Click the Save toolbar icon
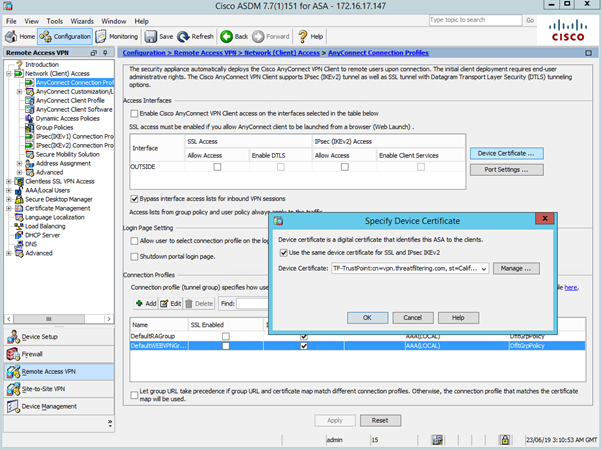 (x=159, y=36)
